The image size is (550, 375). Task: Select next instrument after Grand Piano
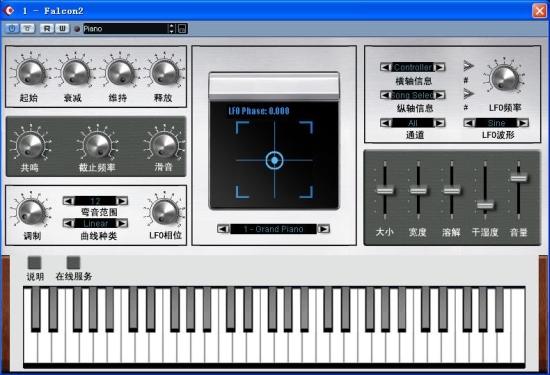point(323,229)
